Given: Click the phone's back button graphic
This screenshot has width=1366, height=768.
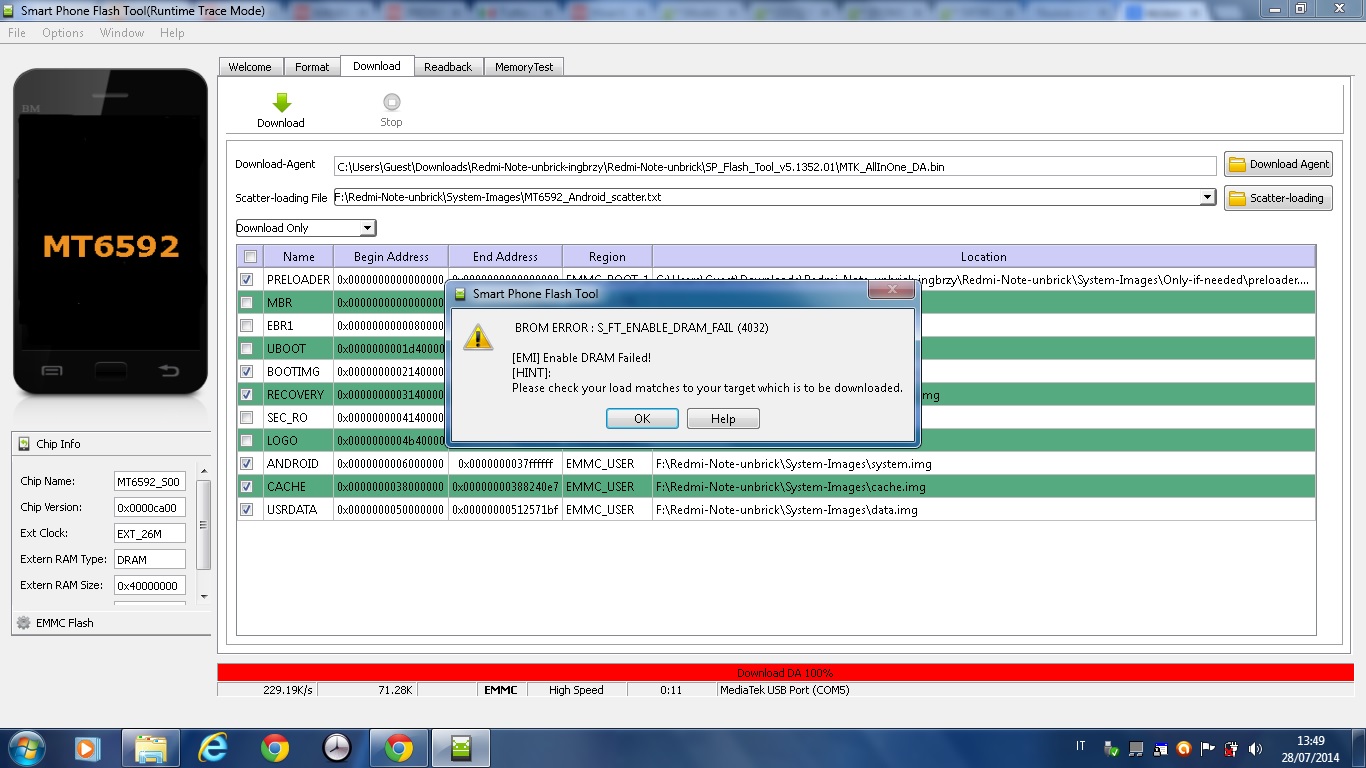Looking at the screenshot, I should coord(168,371).
